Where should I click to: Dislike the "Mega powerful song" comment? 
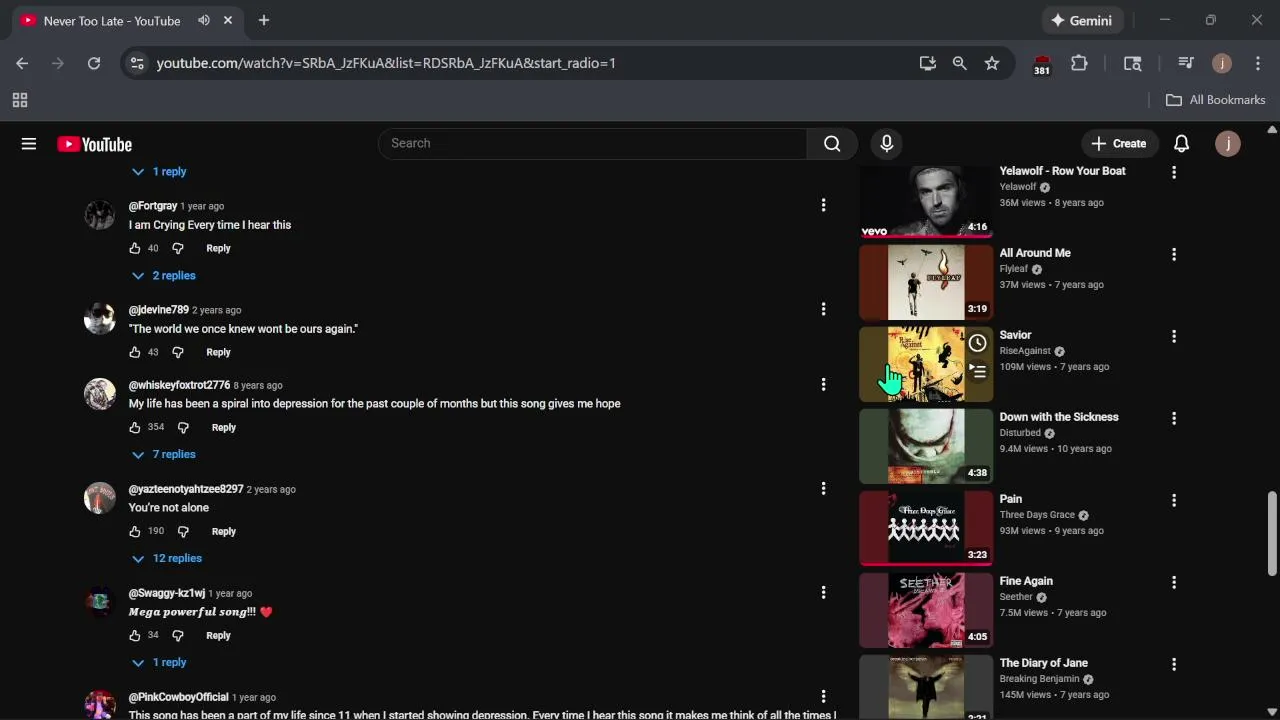(178, 635)
